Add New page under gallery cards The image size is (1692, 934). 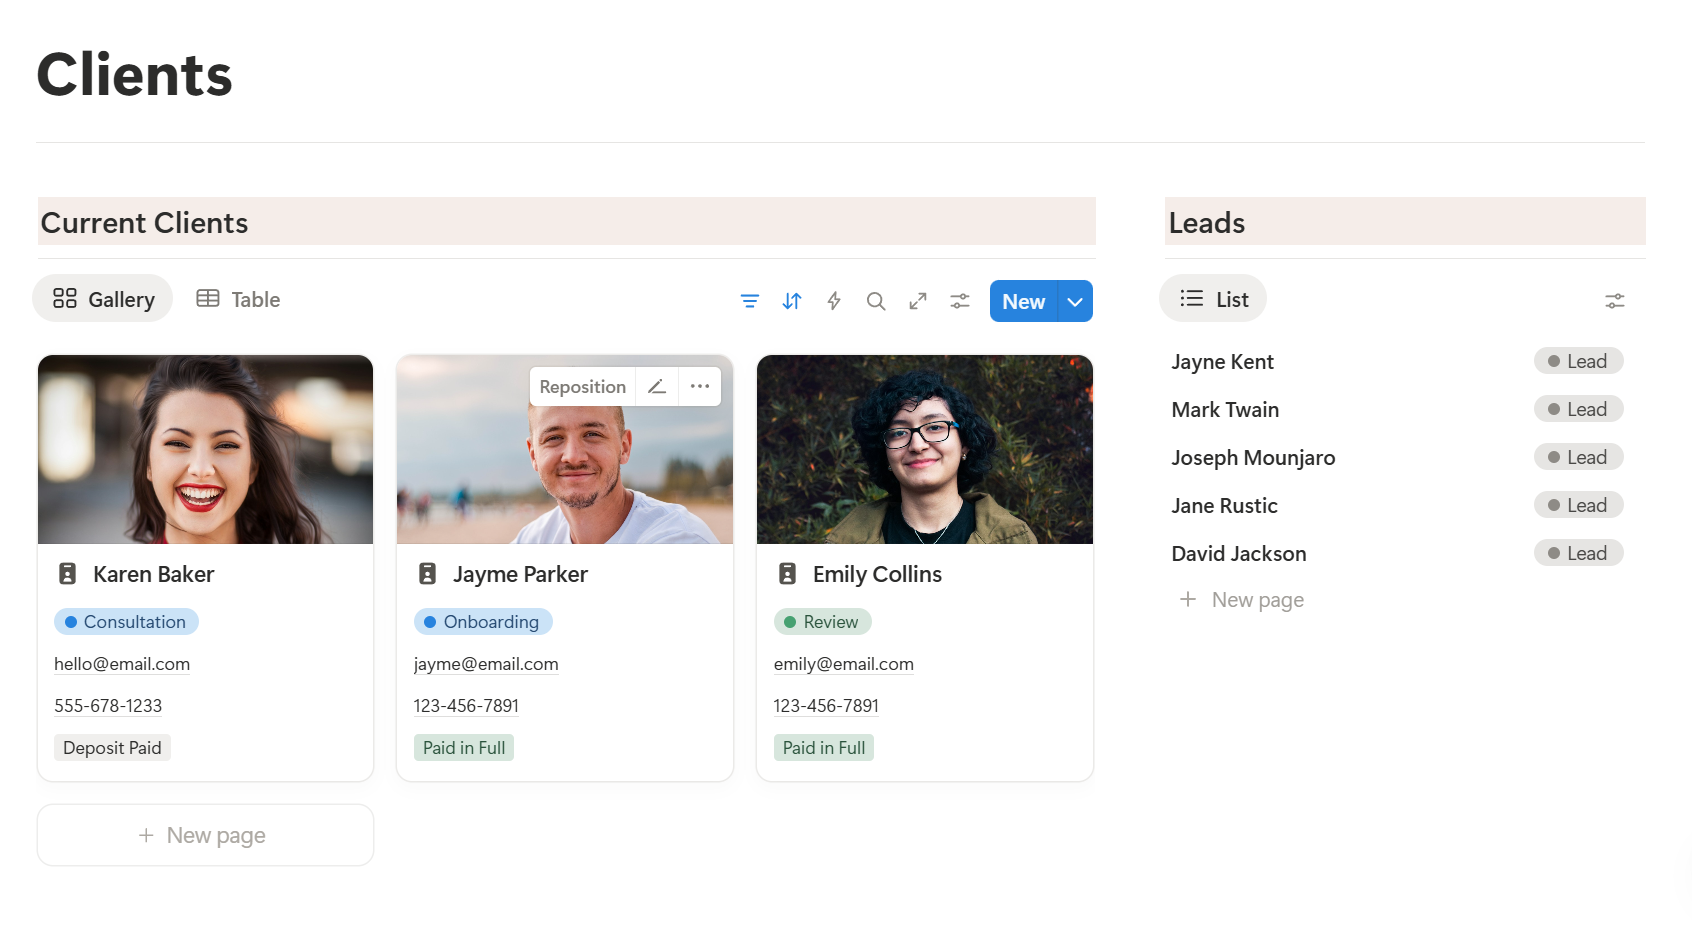205,835
